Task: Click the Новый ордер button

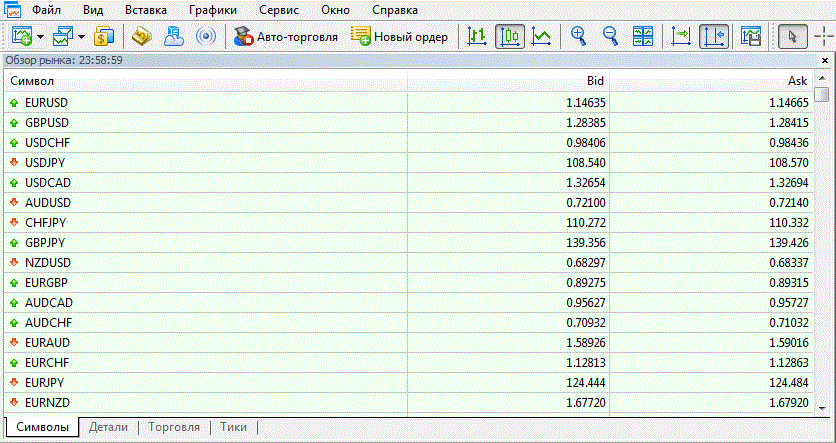Action: coord(400,37)
